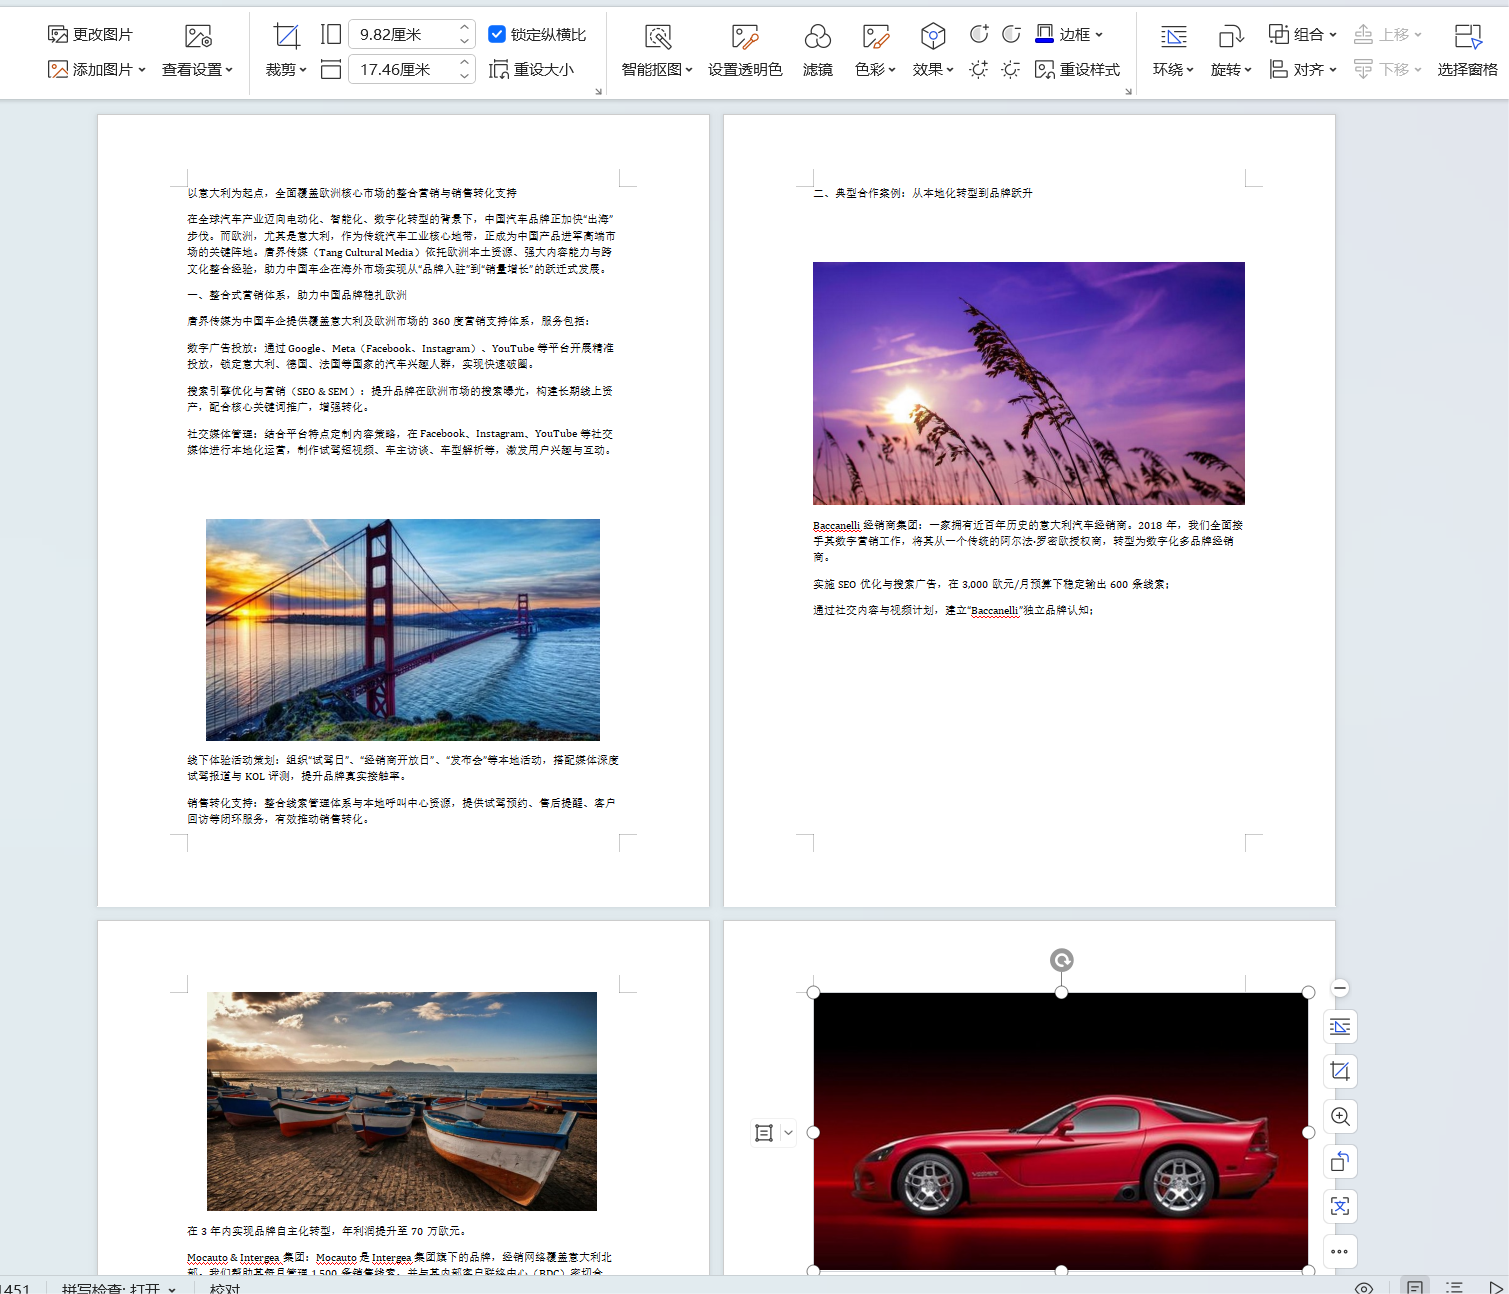Click the heading '二、典型合作案例：从本地化转型到品牌跃升'
Image resolution: width=1509 pixels, height=1294 pixels.
[923, 193]
